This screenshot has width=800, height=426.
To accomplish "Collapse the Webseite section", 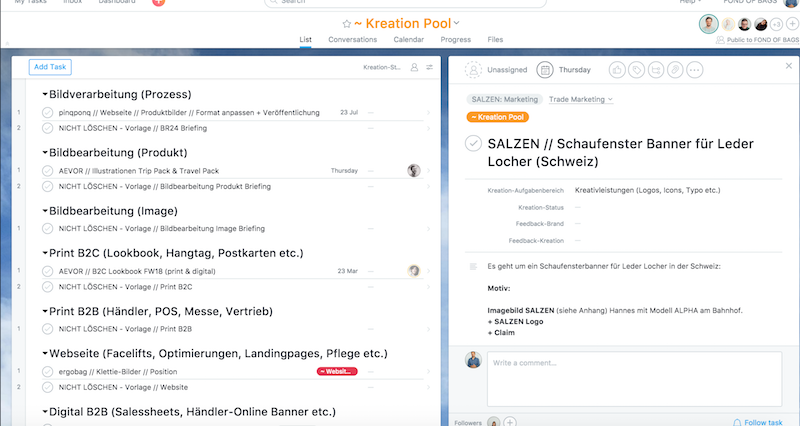I will point(45,354).
